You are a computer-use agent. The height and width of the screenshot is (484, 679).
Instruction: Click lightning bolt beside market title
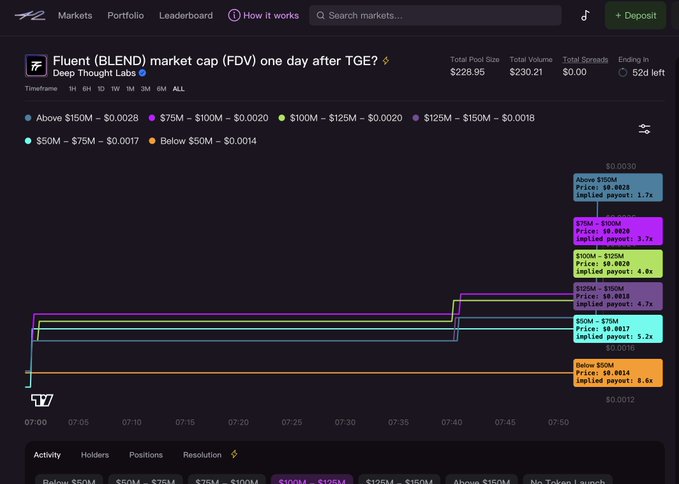click(387, 61)
